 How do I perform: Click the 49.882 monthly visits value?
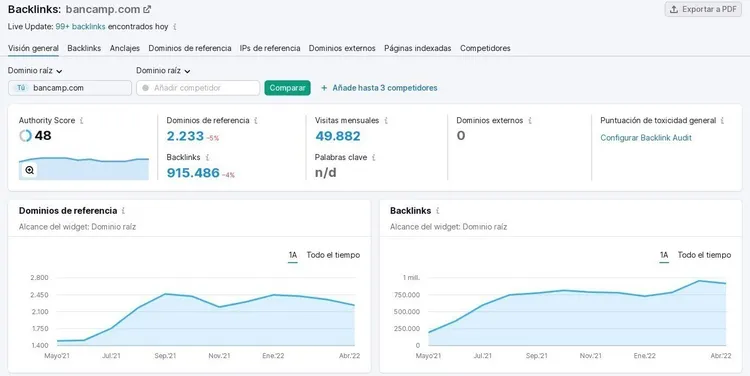(x=338, y=136)
